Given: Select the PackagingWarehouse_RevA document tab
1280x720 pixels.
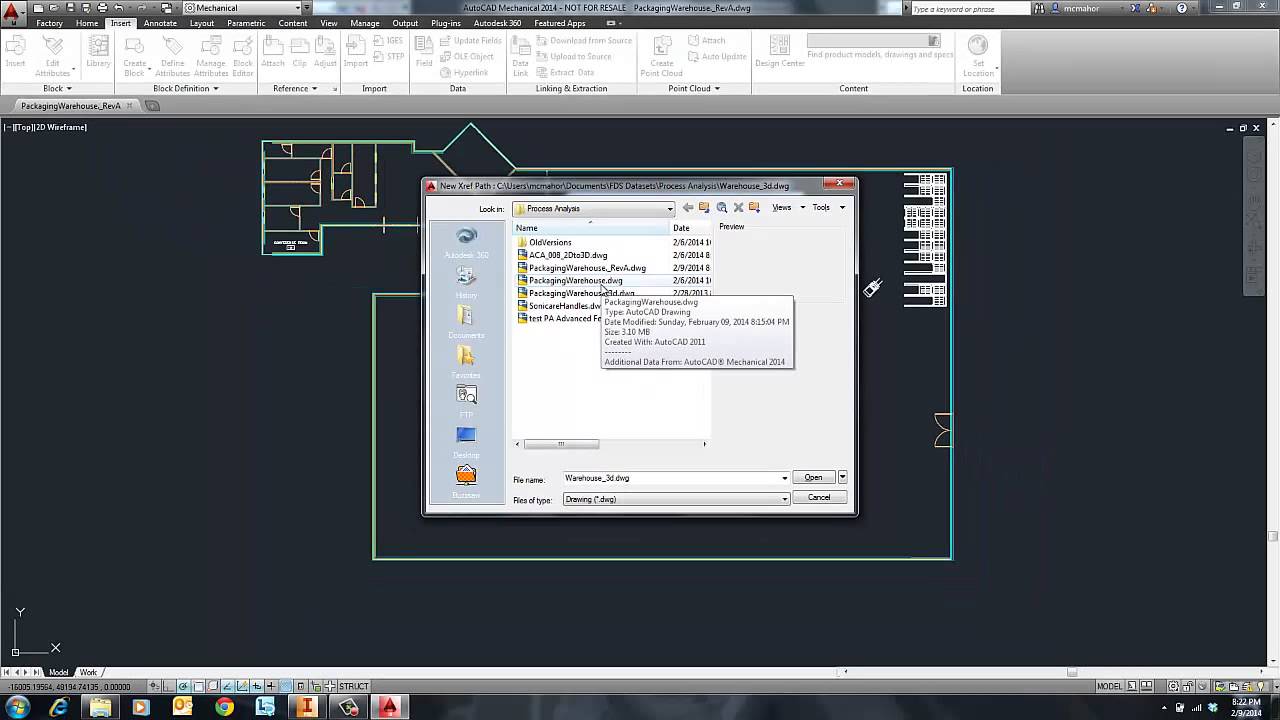Looking at the screenshot, I should (71, 106).
